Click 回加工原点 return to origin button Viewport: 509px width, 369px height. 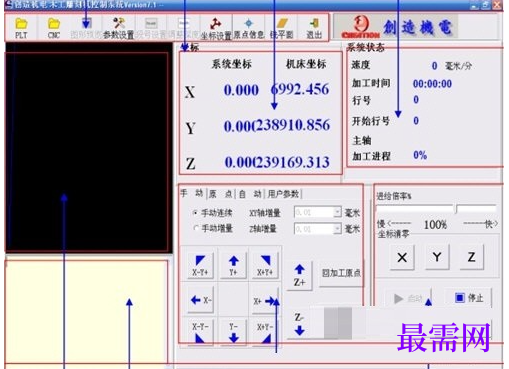pyautogui.click(x=341, y=273)
